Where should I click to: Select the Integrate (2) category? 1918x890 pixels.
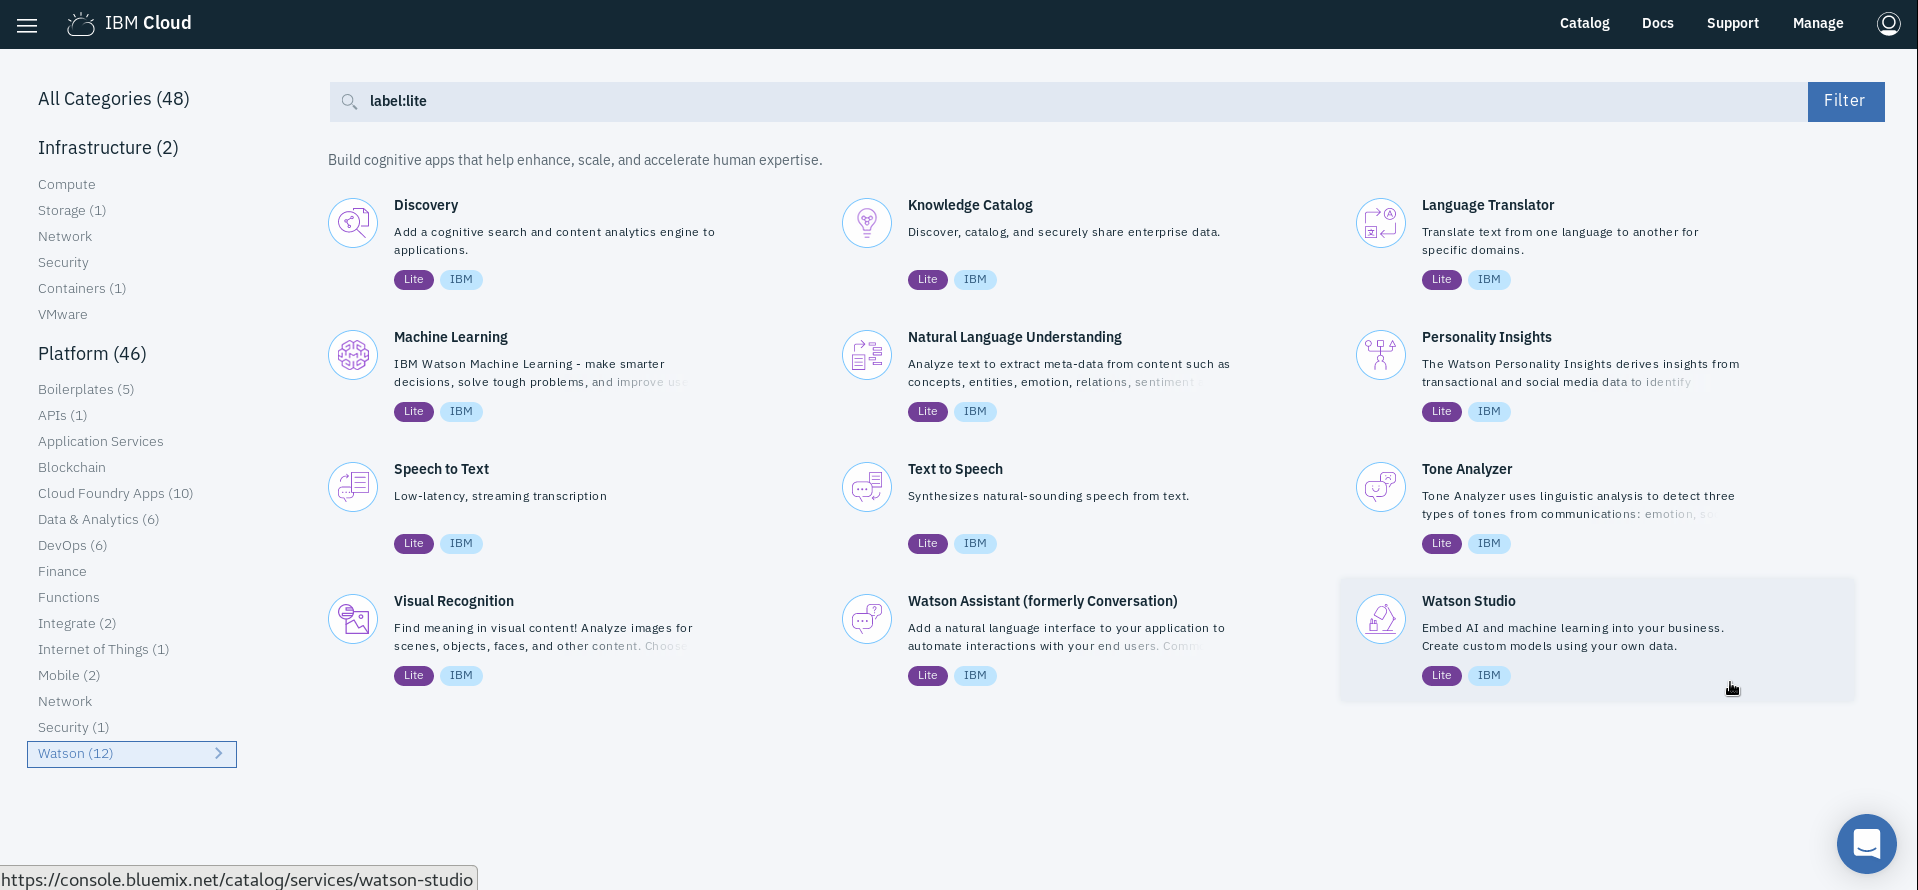pyautogui.click(x=77, y=624)
